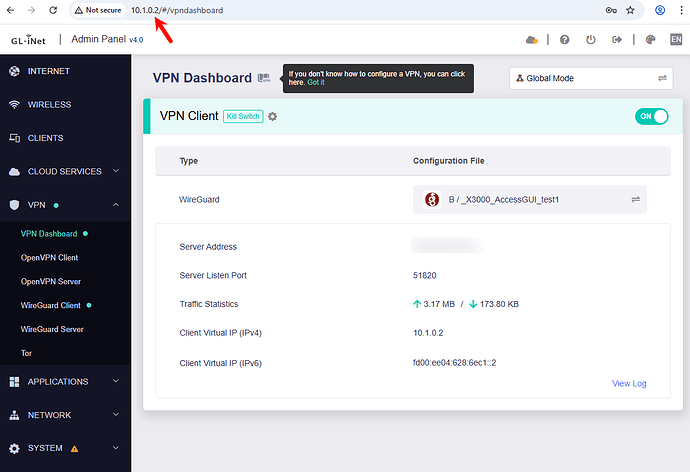The width and height of the screenshot is (690, 472).
Task: Open the cloud status icon in header
Action: pos(532,40)
